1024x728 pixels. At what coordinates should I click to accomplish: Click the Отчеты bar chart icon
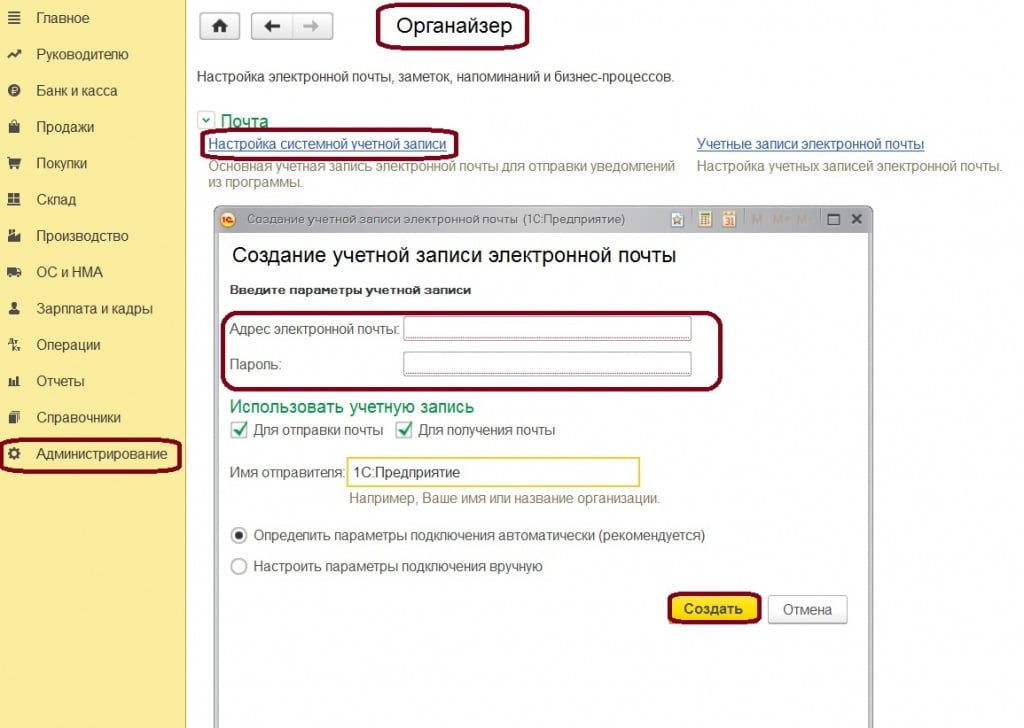click(14, 381)
